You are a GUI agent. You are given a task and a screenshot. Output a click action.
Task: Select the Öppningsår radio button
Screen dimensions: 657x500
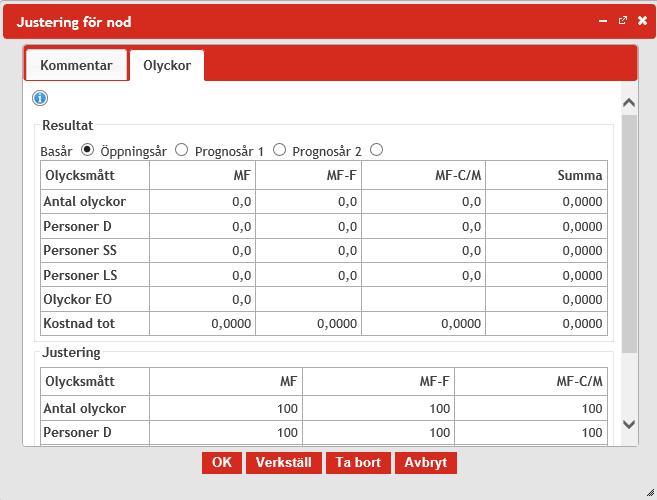(x=181, y=150)
